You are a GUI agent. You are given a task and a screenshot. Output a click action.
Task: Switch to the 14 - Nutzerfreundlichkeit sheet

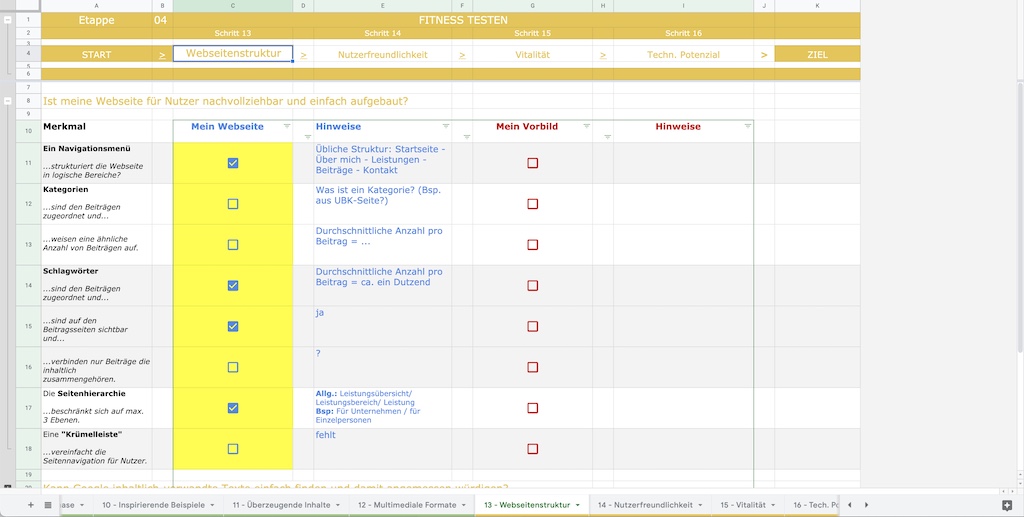click(645, 505)
